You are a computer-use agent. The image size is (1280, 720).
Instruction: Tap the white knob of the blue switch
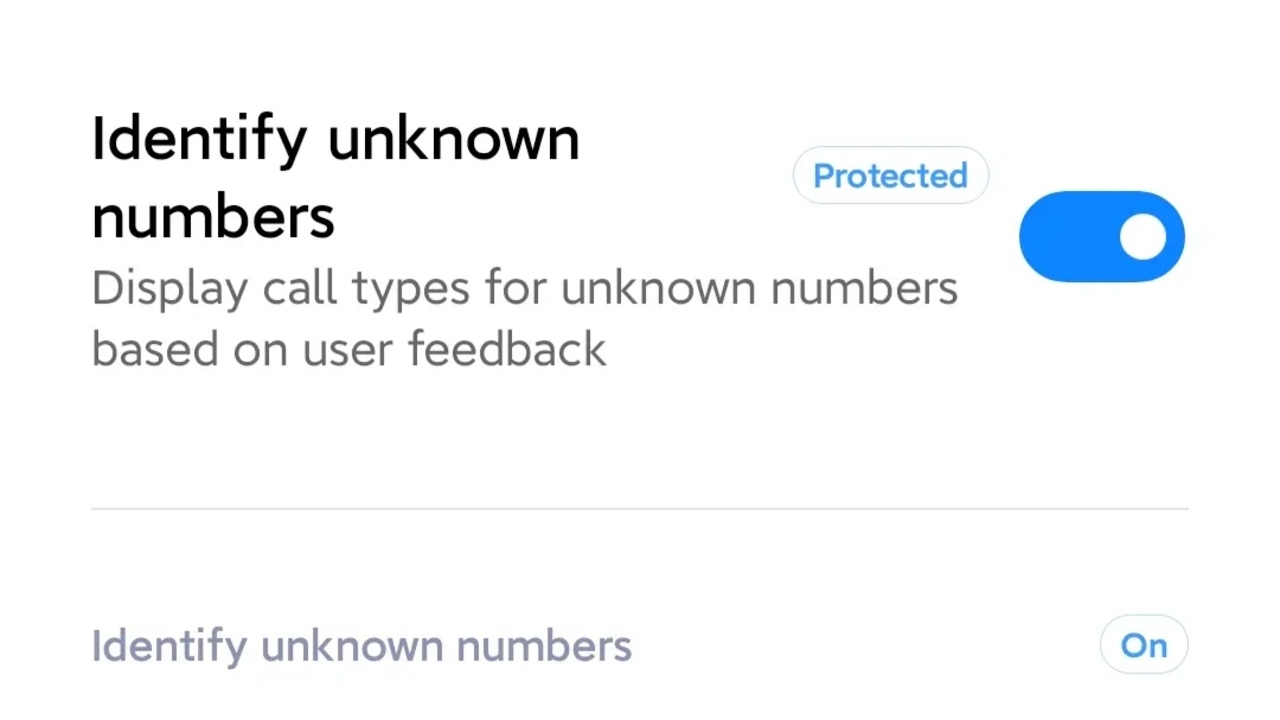1143,237
